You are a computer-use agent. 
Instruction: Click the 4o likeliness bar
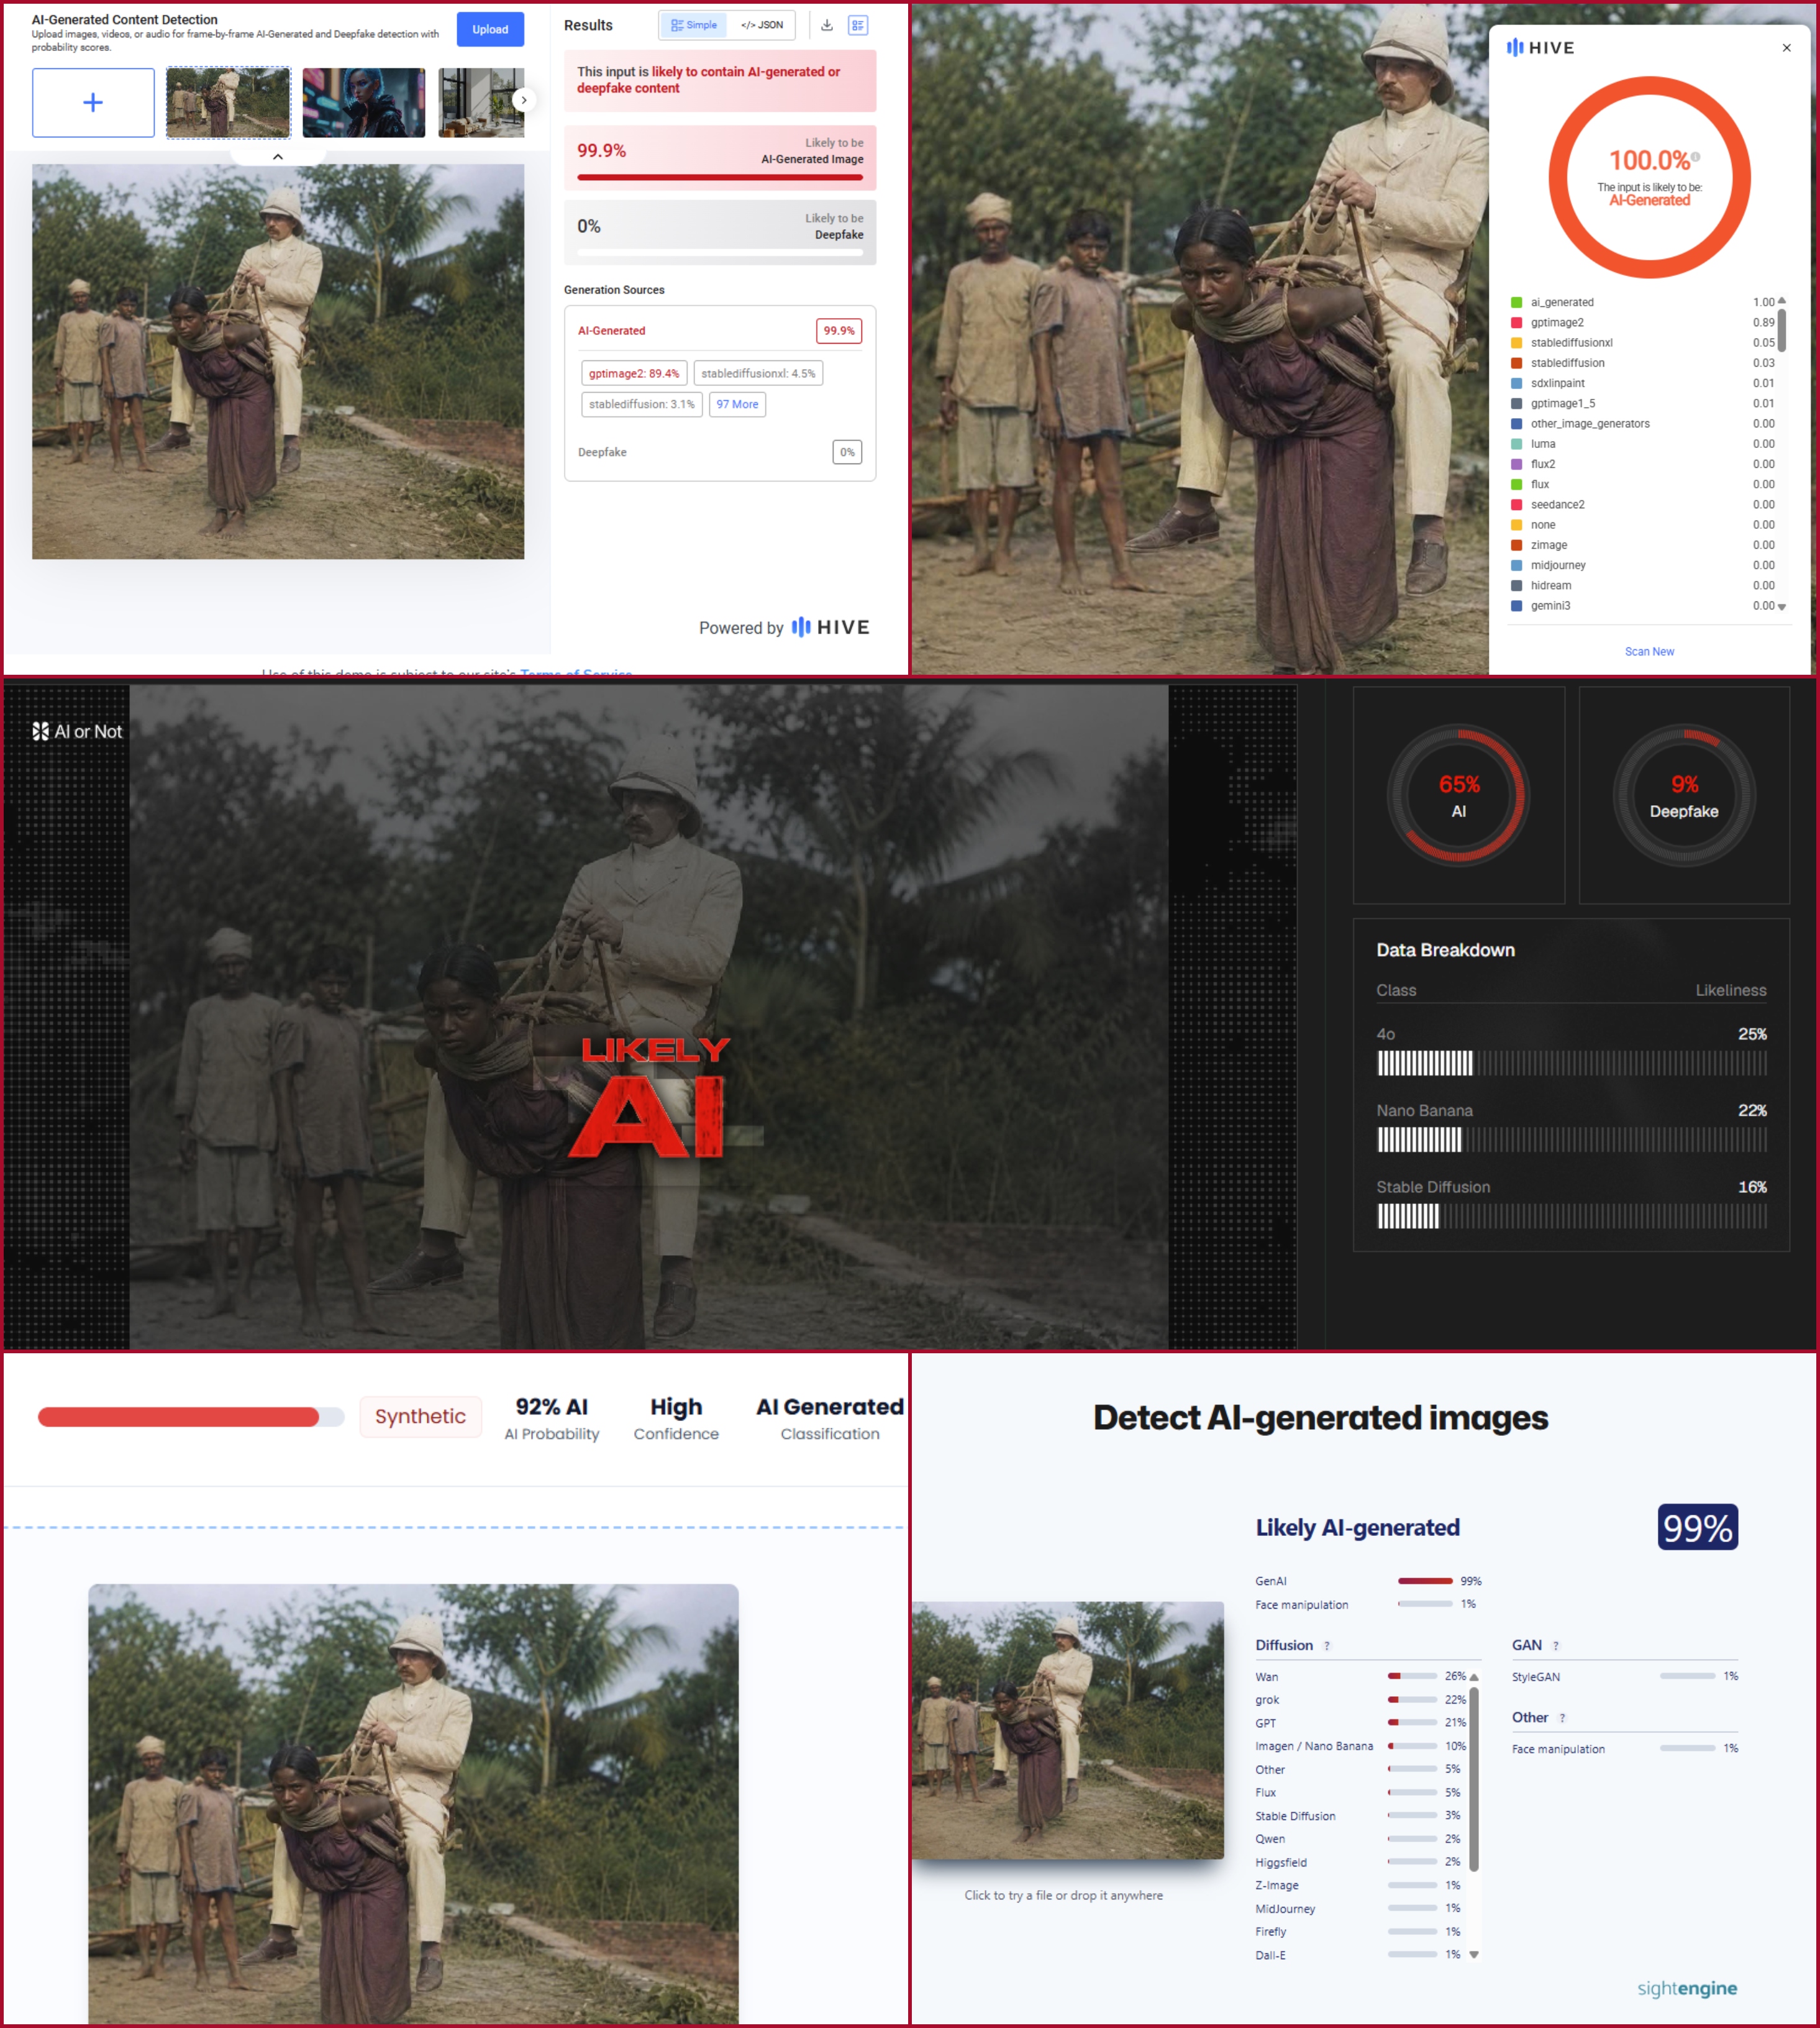coord(1571,1063)
